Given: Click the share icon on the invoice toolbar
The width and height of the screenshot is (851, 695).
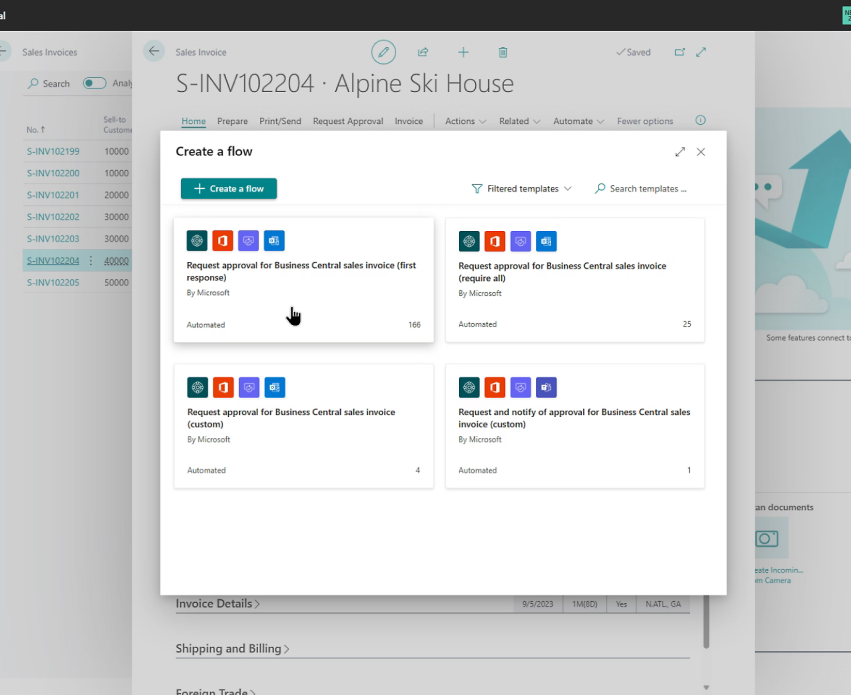Looking at the screenshot, I should (423, 52).
